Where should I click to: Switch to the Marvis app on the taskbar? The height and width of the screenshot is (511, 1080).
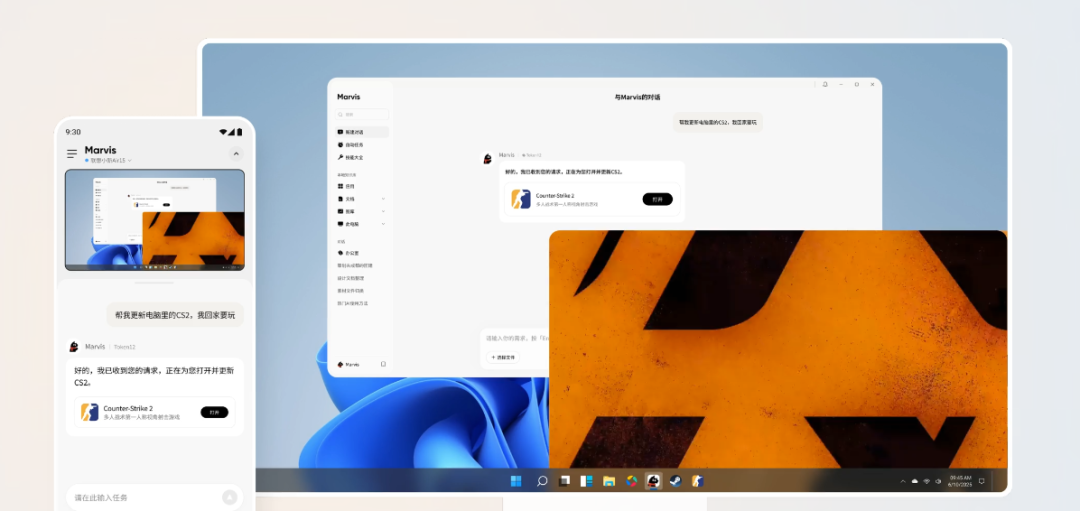coord(653,481)
